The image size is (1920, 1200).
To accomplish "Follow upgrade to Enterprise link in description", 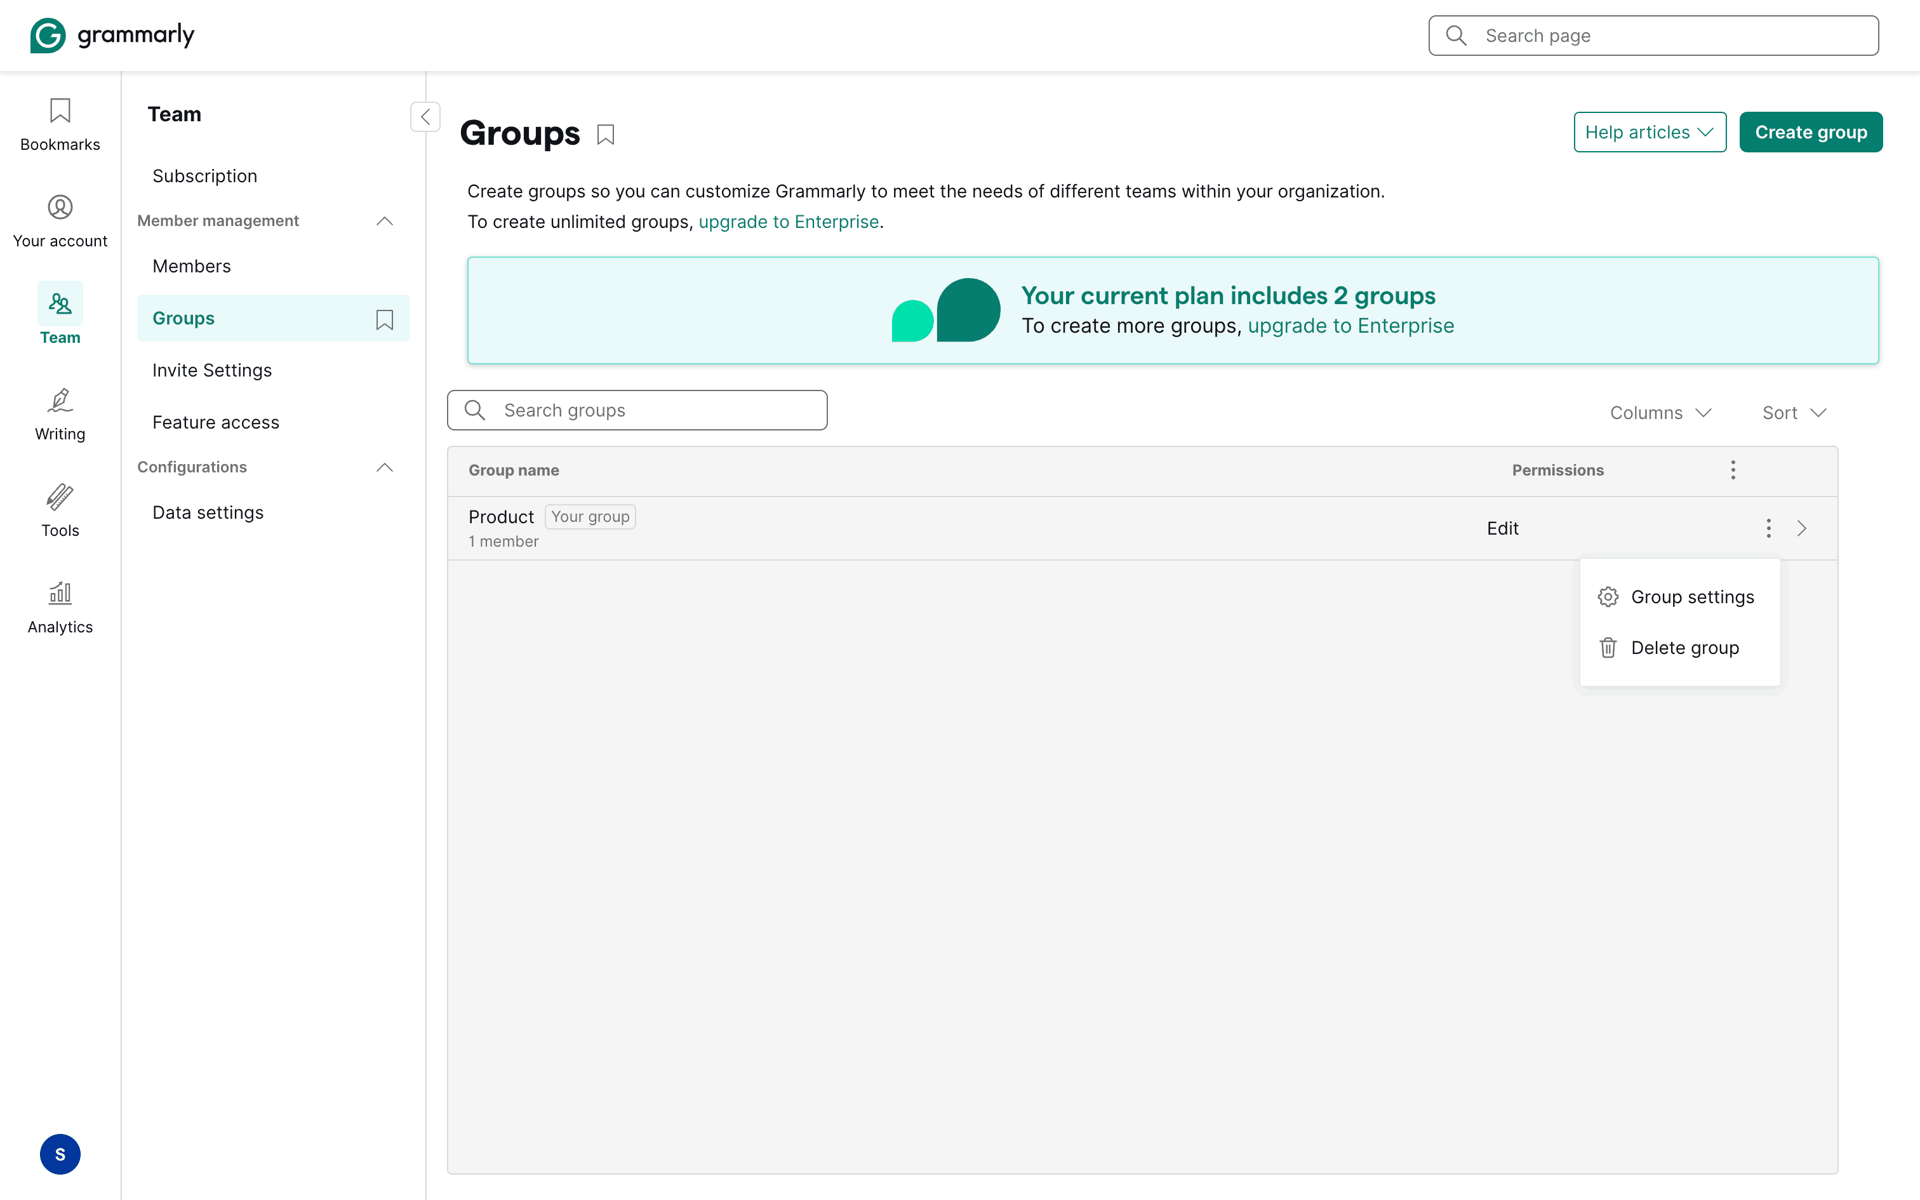I will click(x=788, y=222).
